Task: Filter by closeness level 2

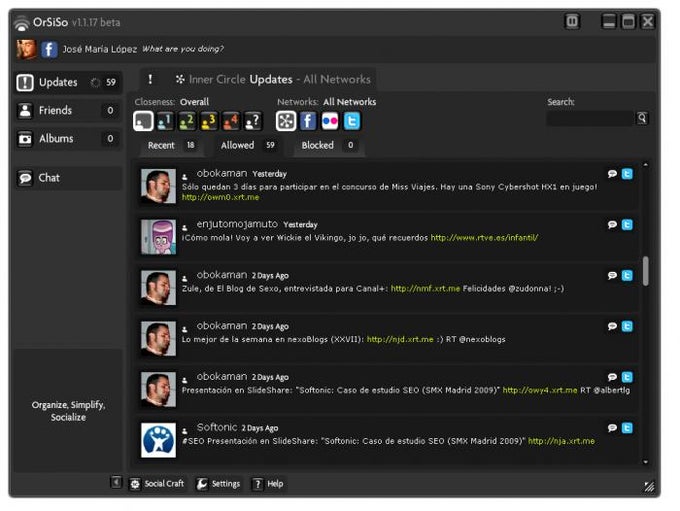Action: pos(187,121)
